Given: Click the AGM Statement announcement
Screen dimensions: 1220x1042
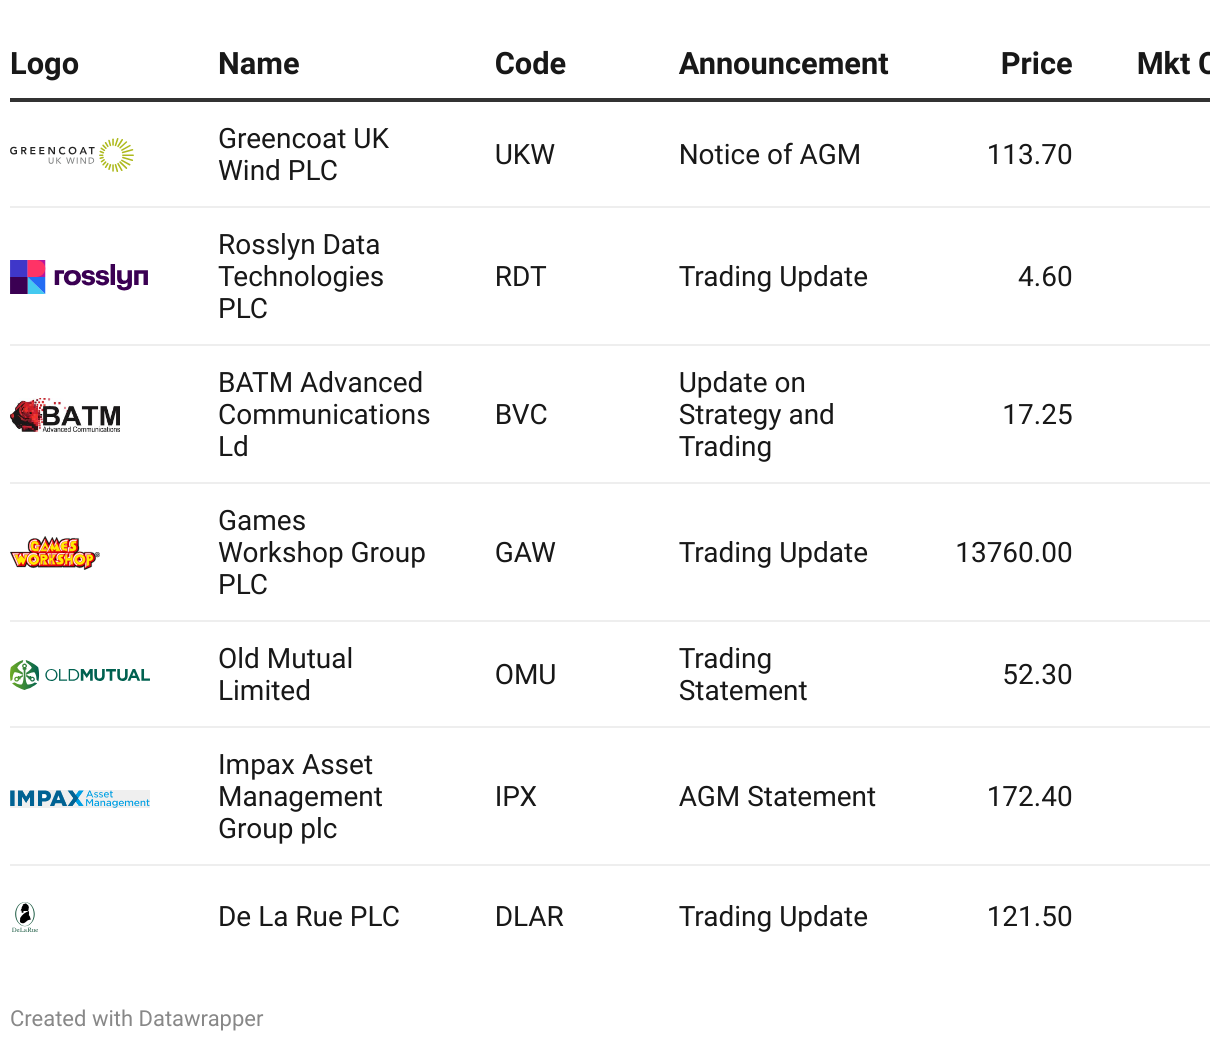Looking at the screenshot, I should click(x=777, y=797).
